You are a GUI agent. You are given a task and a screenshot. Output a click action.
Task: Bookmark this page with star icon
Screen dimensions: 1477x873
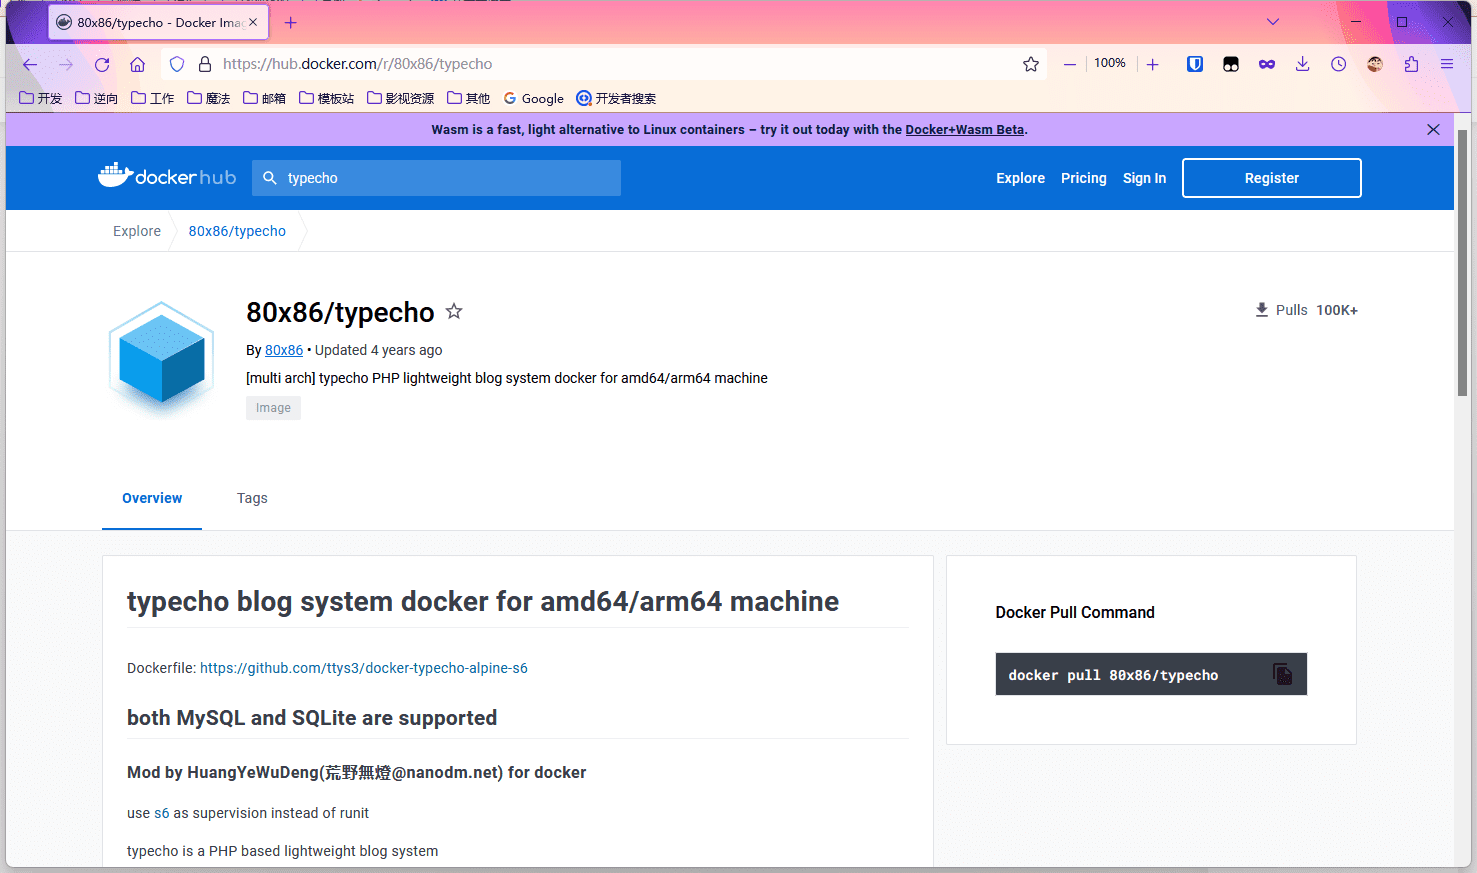click(1031, 64)
